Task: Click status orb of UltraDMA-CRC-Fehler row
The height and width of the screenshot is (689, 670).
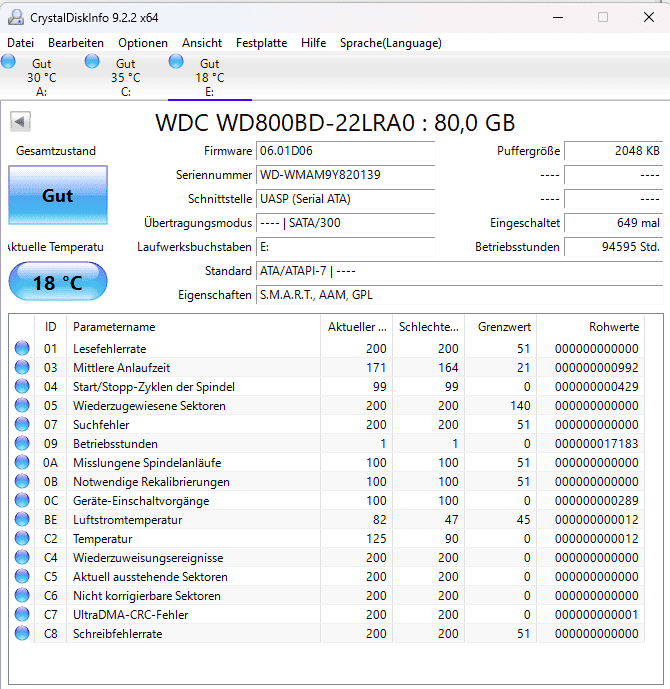Action: (22, 615)
